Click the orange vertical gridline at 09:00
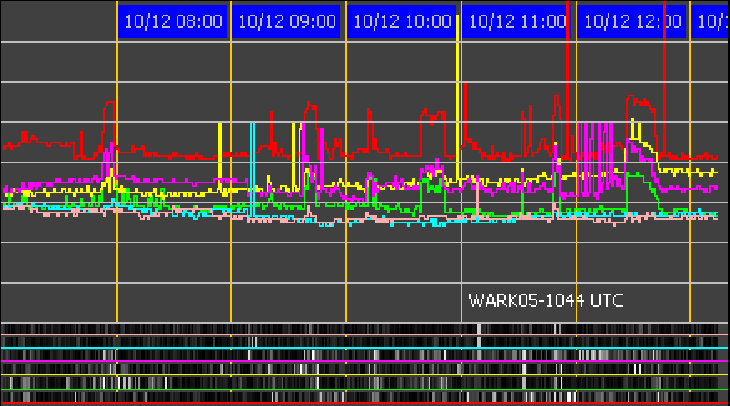The width and height of the screenshot is (730, 406). tap(232, 260)
